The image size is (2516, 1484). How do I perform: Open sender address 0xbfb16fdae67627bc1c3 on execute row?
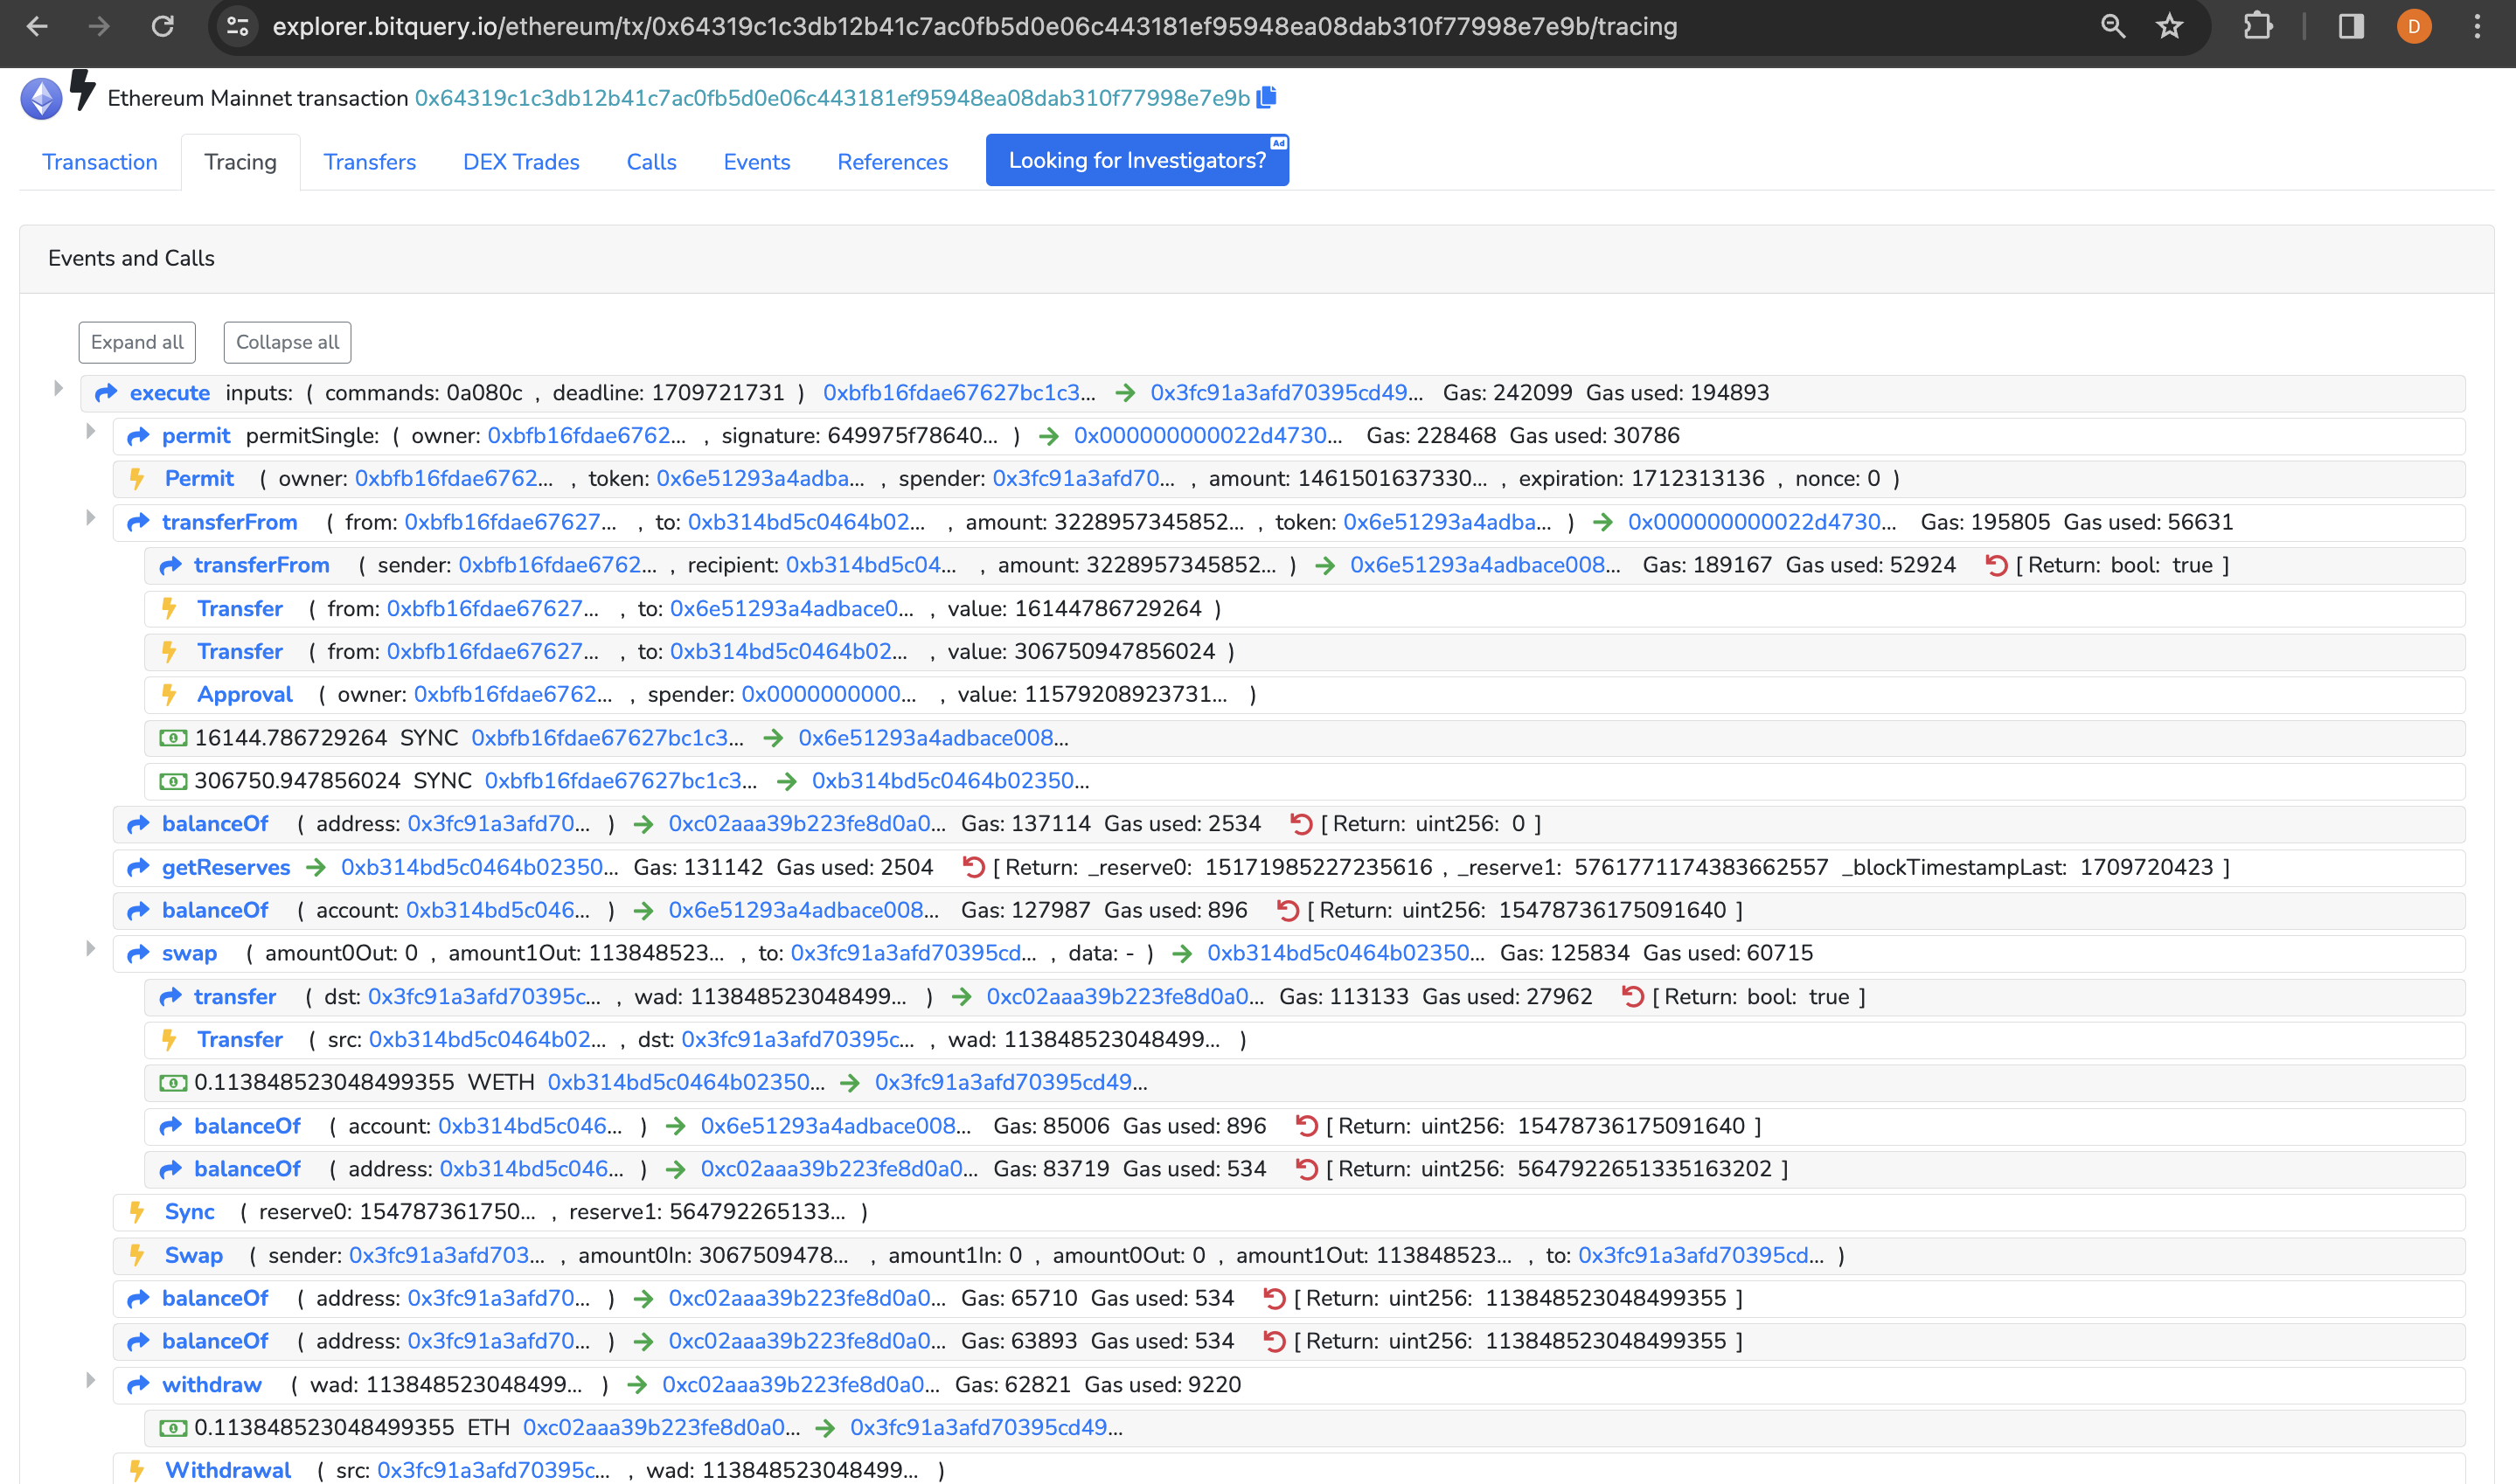pyautogui.click(x=958, y=393)
